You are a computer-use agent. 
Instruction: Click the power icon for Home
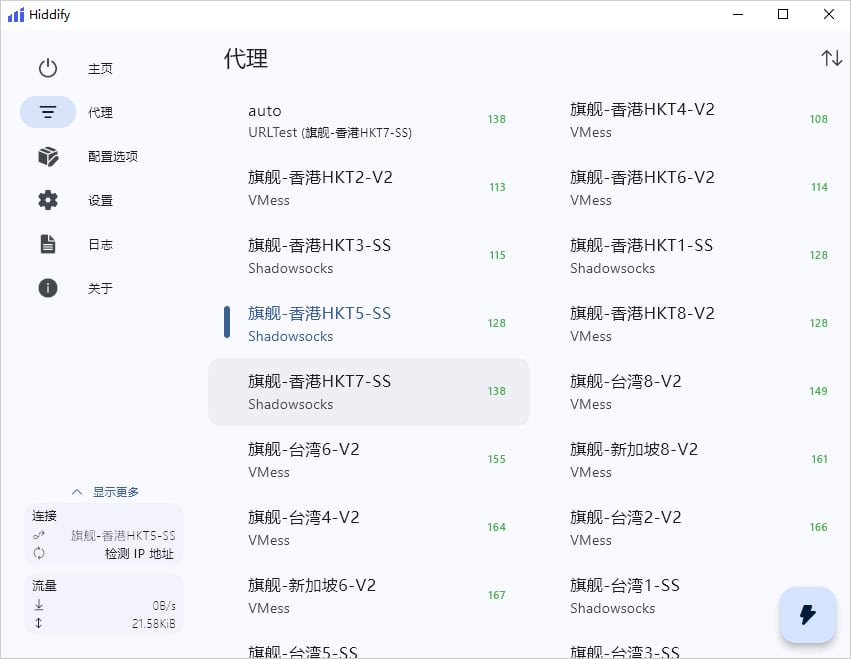tap(48, 69)
